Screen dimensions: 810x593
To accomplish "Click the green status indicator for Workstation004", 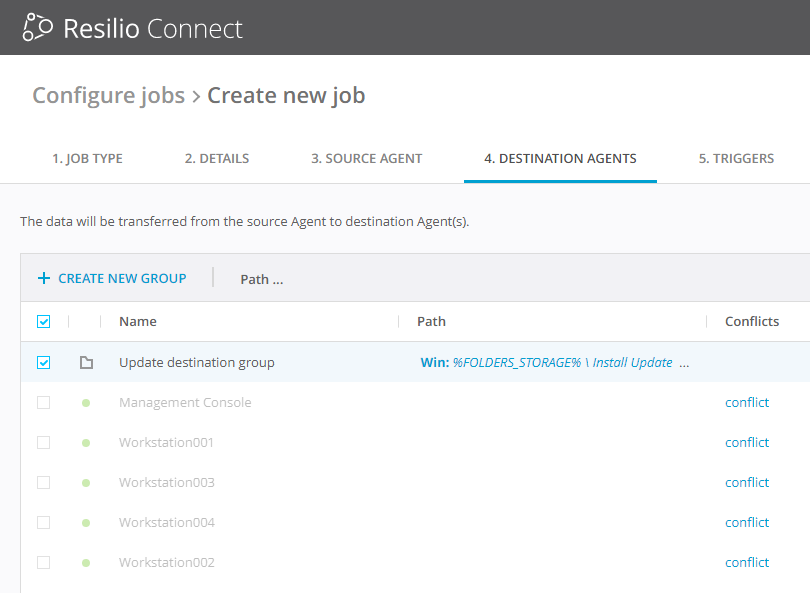I will (86, 522).
